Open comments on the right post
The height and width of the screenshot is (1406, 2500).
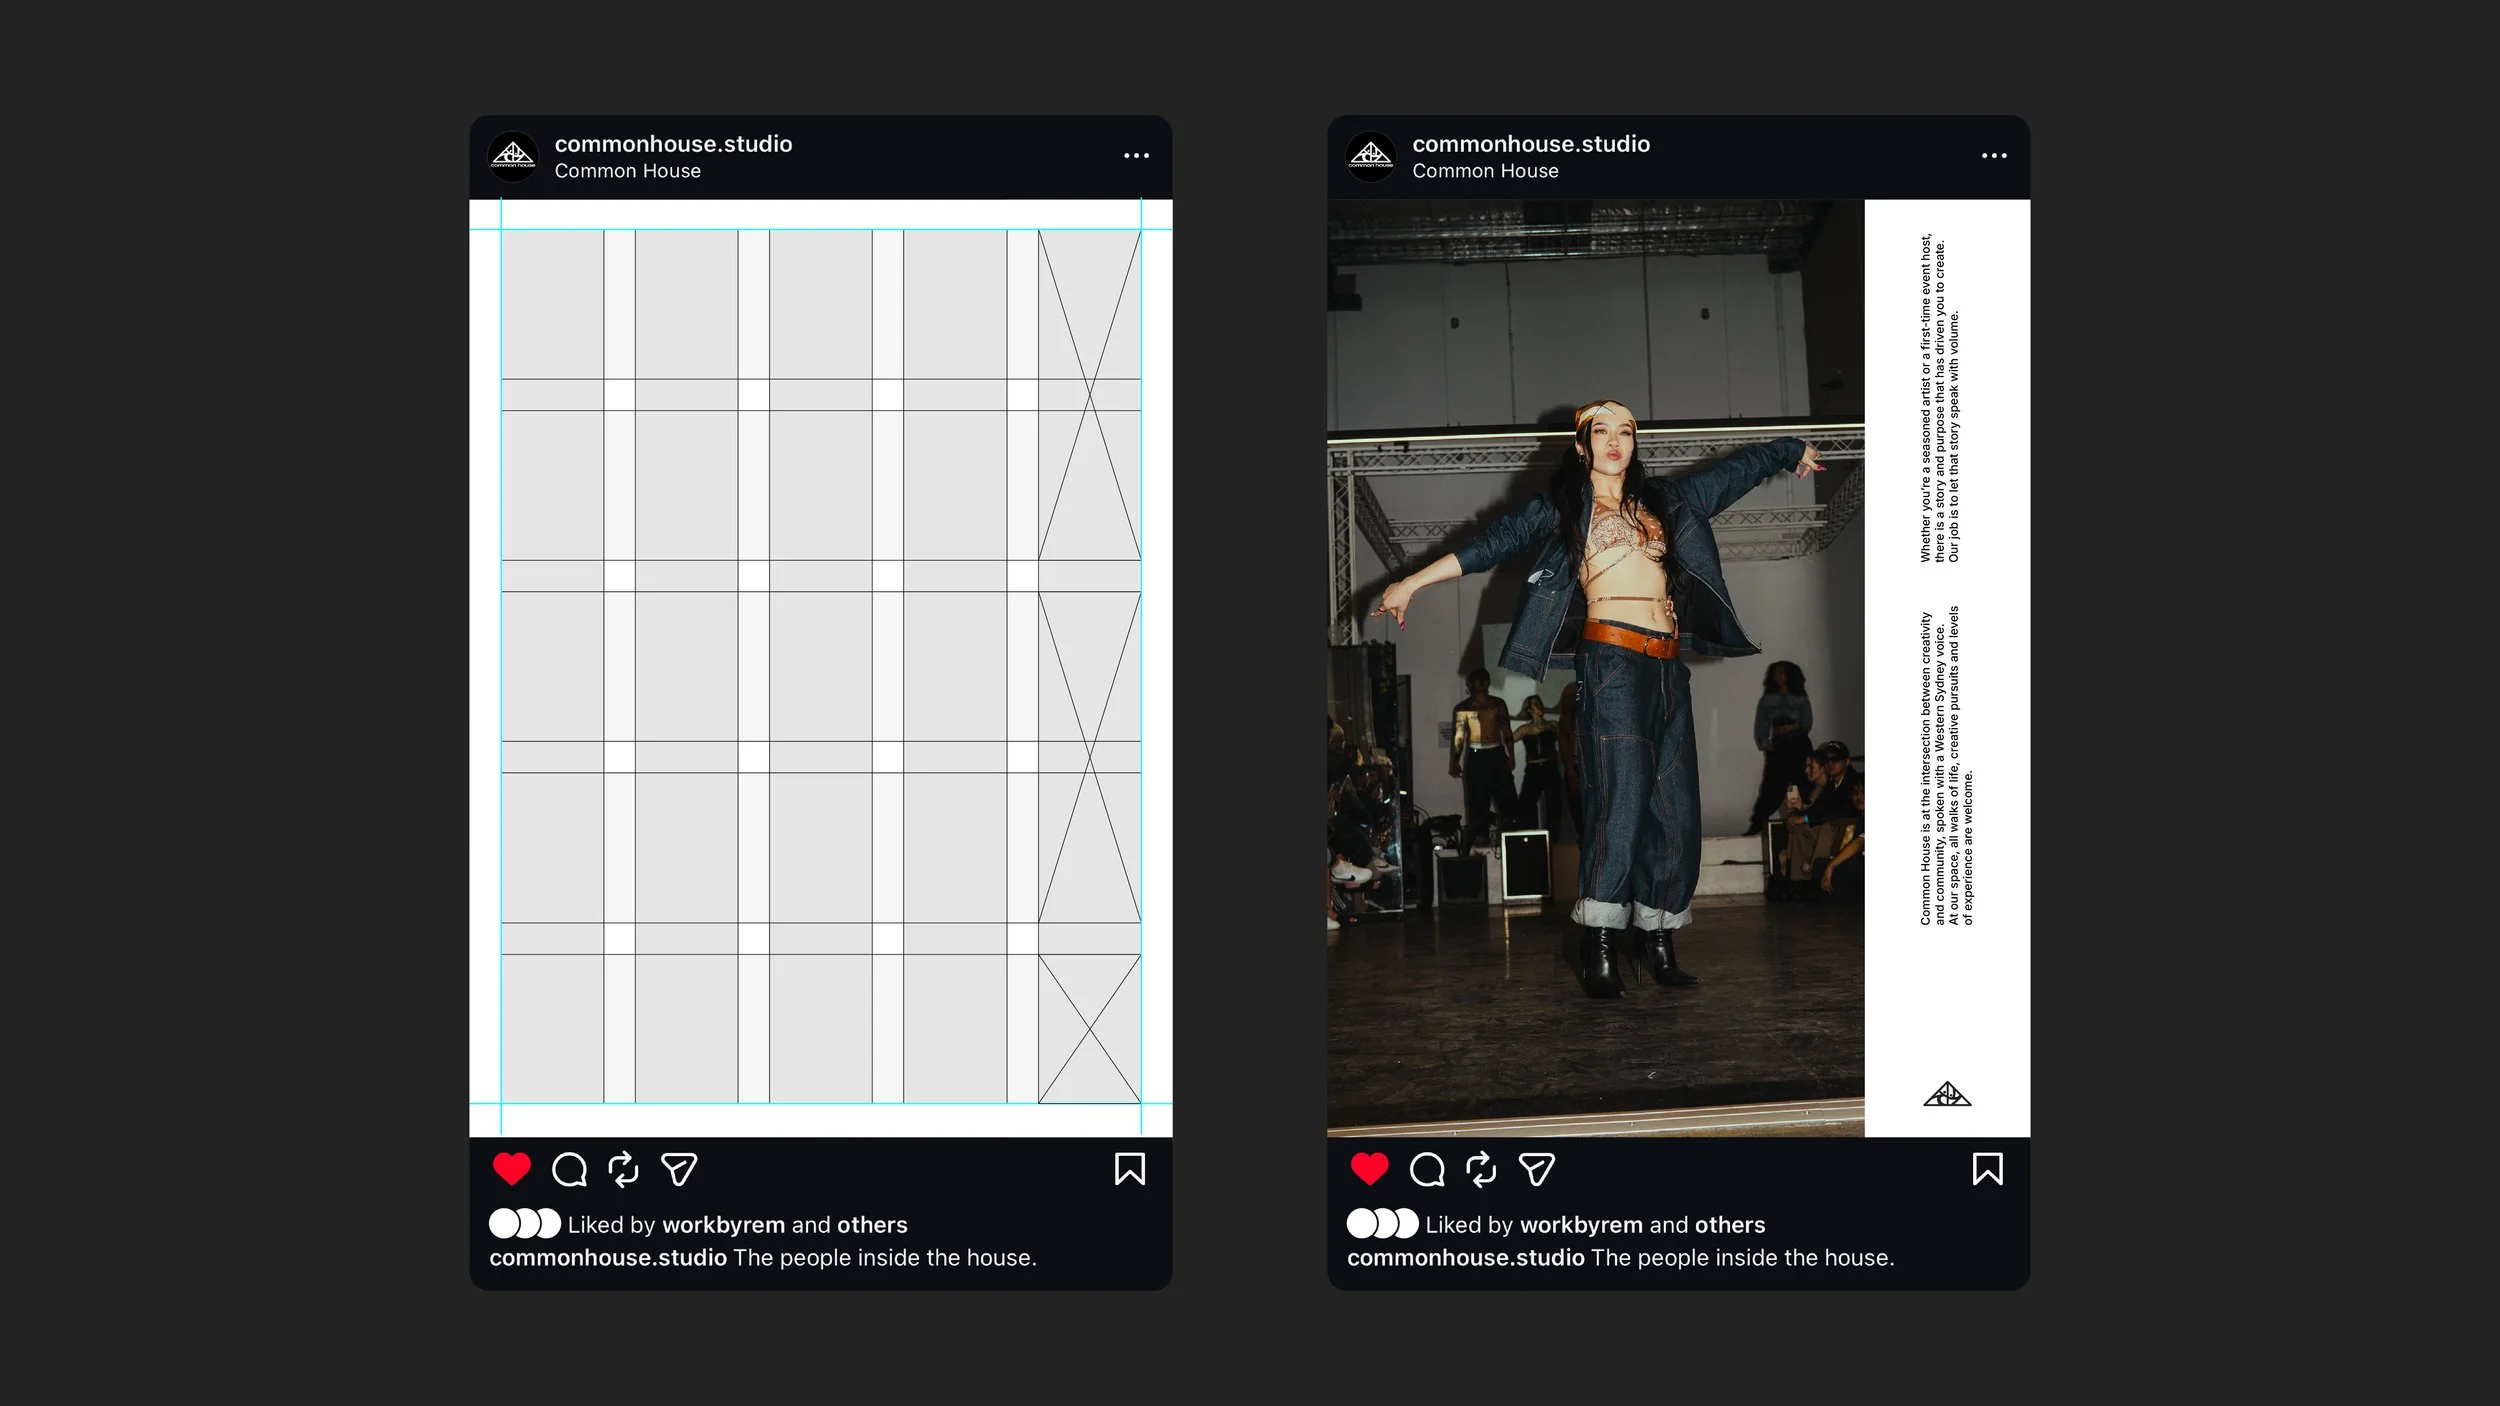pos(1427,1169)
